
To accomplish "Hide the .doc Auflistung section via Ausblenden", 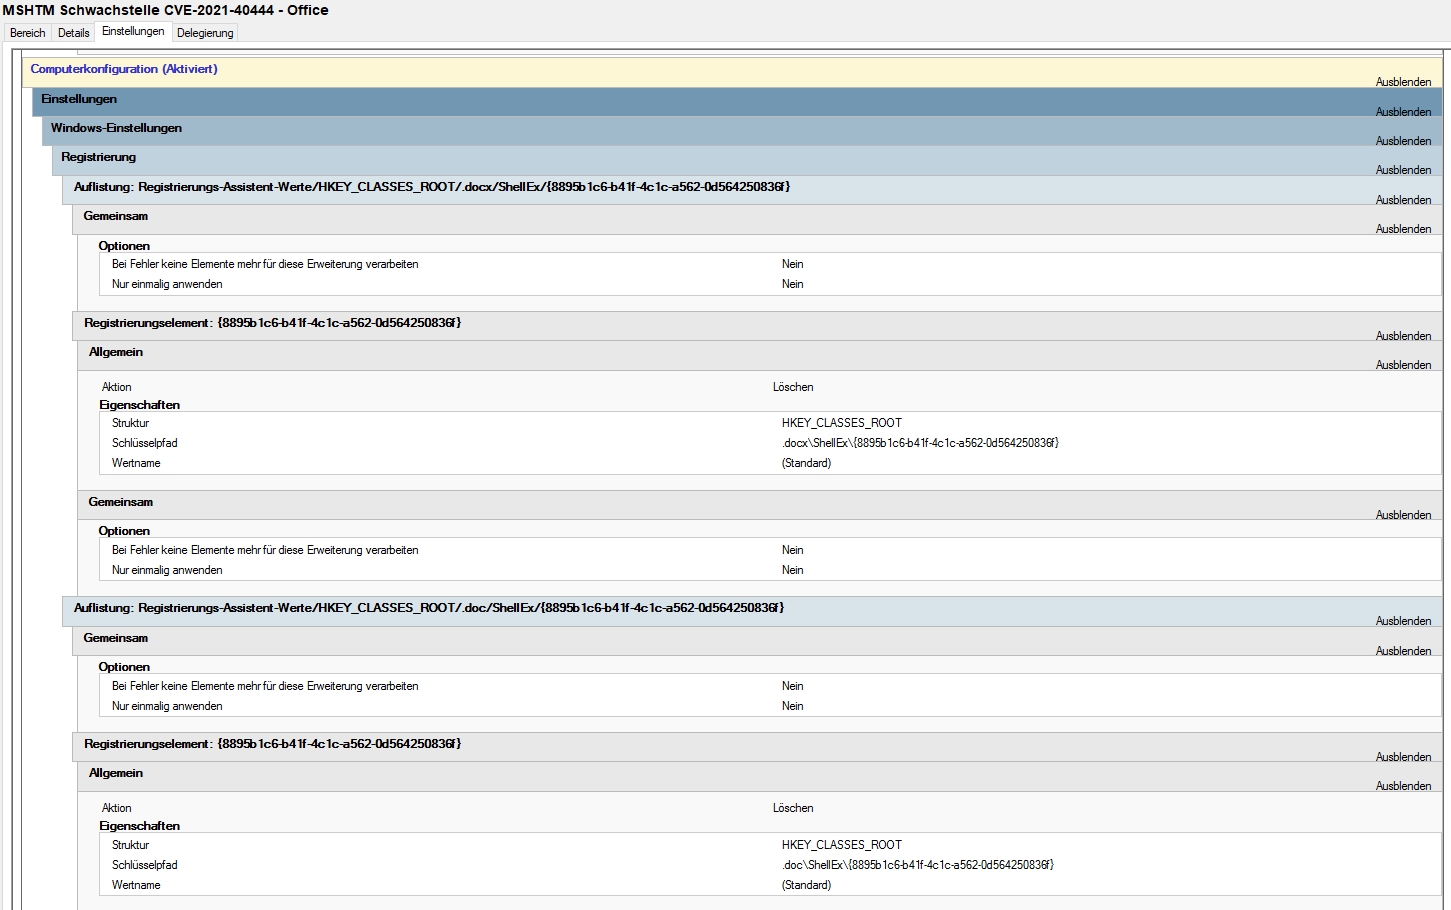I will [x=1403, y=621].
